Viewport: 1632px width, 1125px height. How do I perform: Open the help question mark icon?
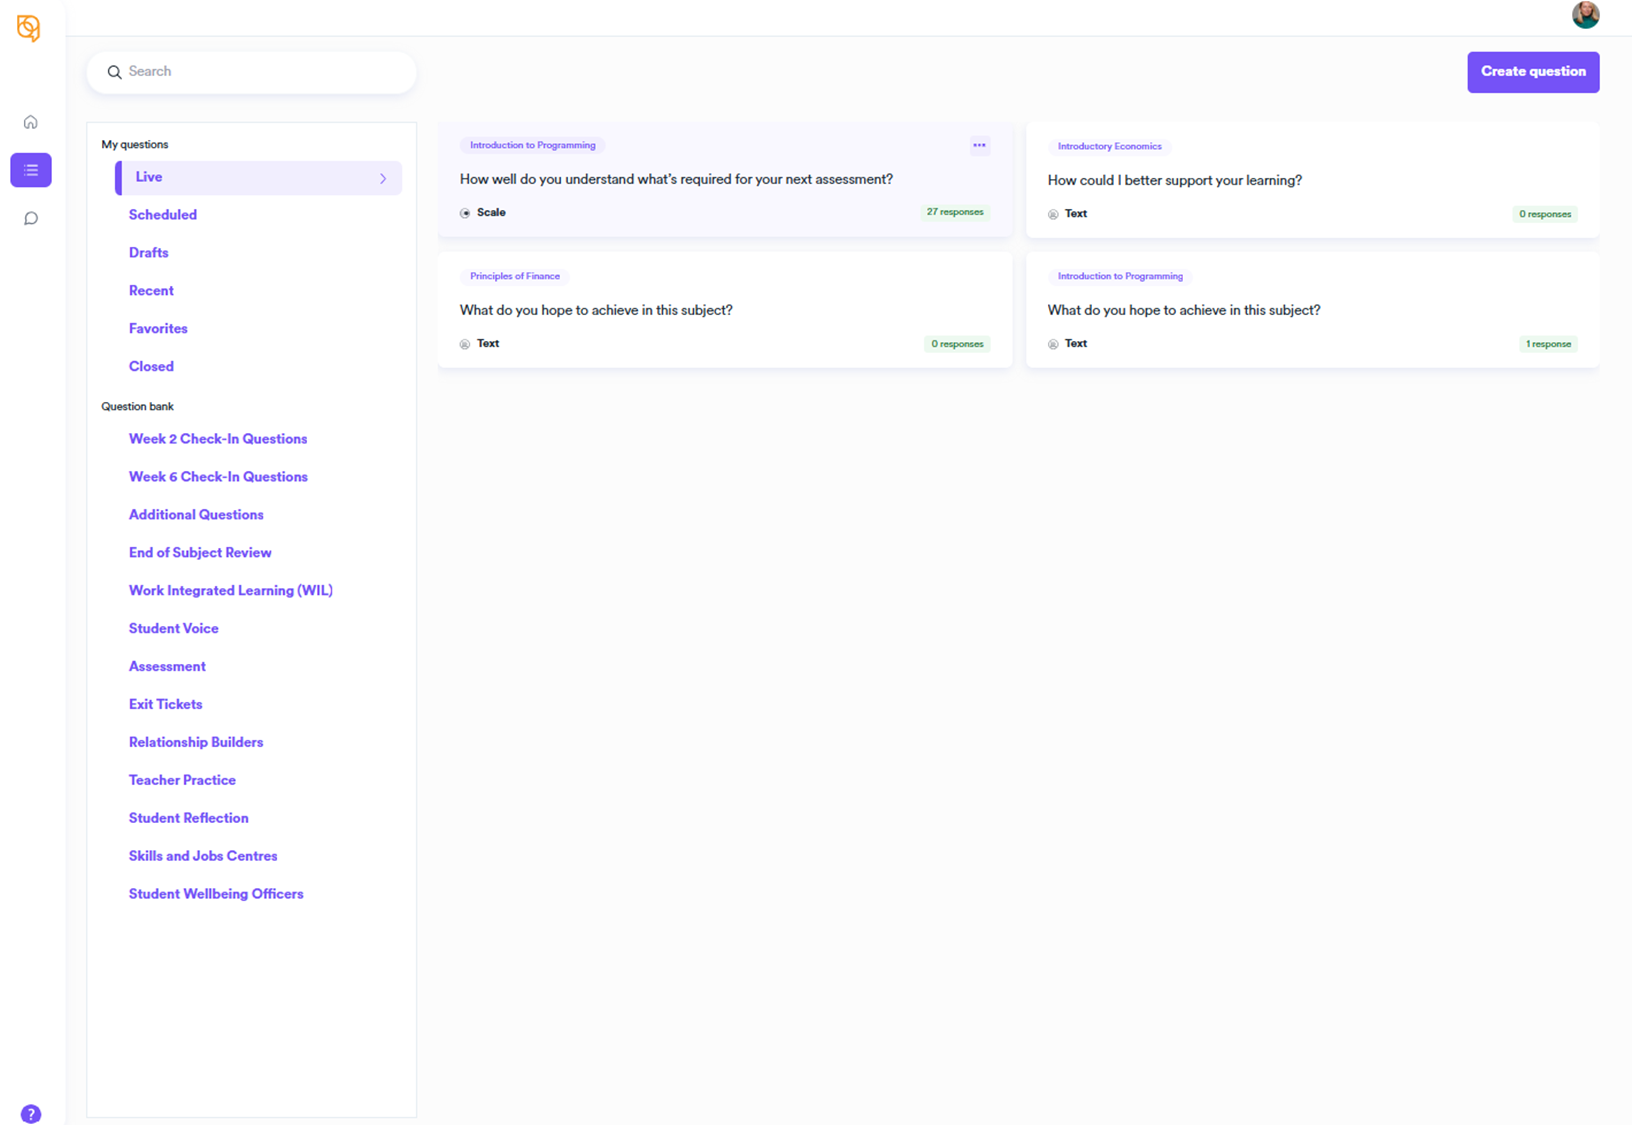coord(31,1113)
